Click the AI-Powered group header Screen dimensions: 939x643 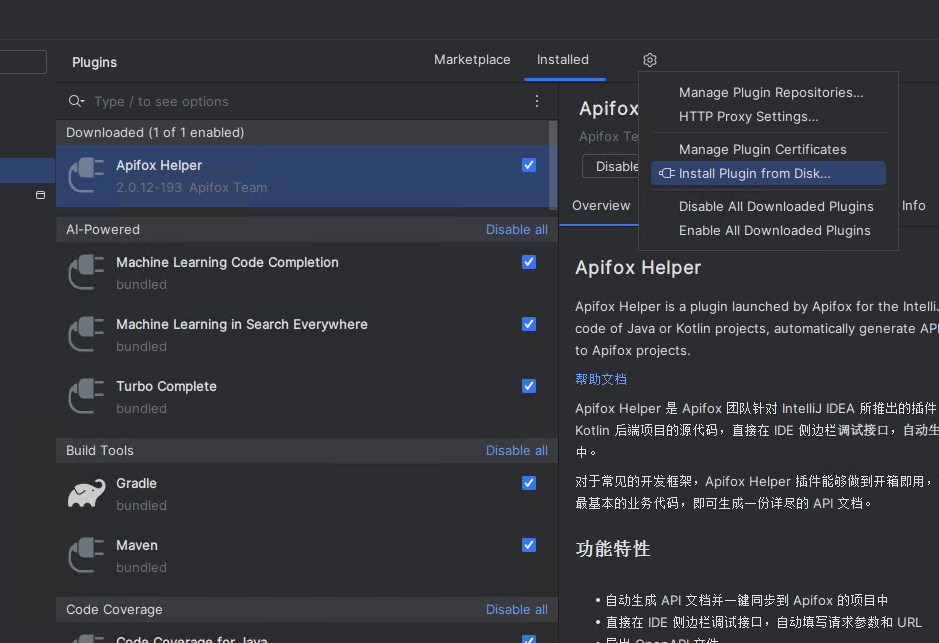pyautogui.click(x=307, y=230)
